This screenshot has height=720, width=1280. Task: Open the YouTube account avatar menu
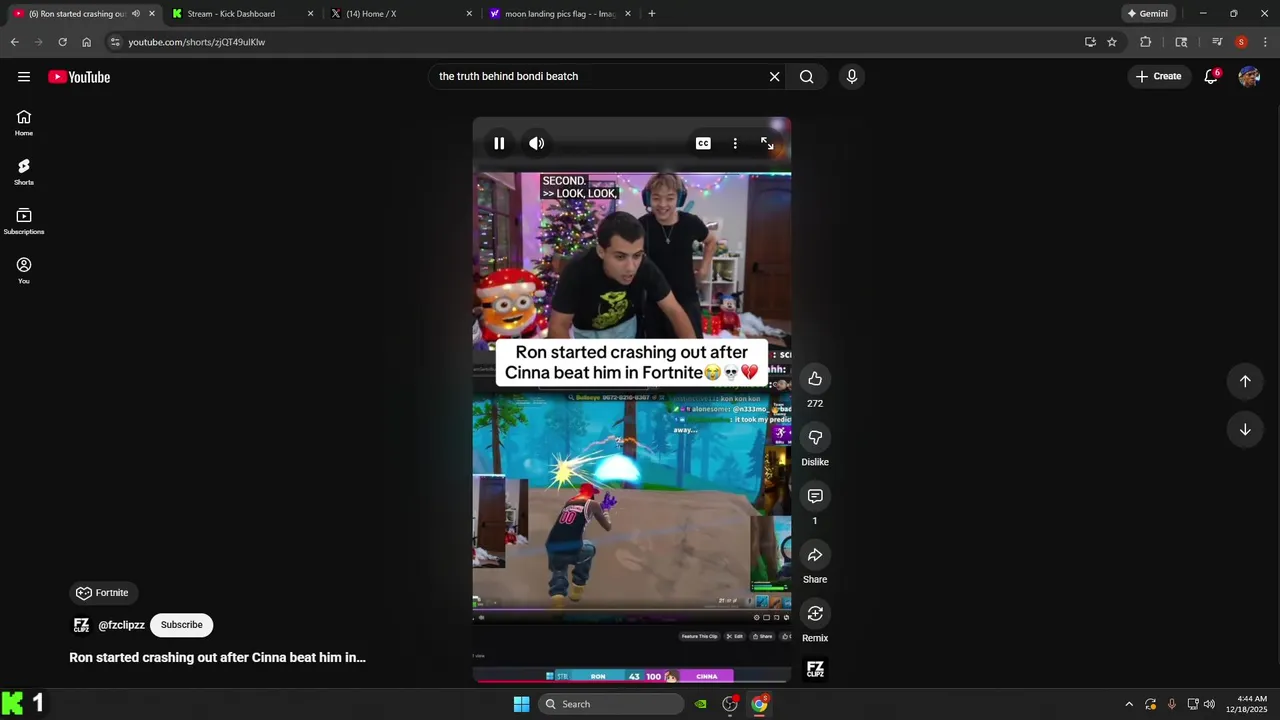[1249, 76]
